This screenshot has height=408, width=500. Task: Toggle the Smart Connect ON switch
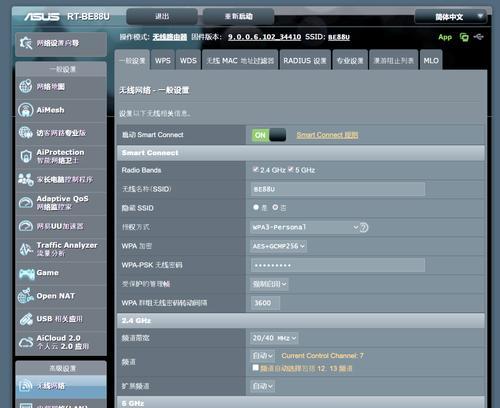(269, 135)
